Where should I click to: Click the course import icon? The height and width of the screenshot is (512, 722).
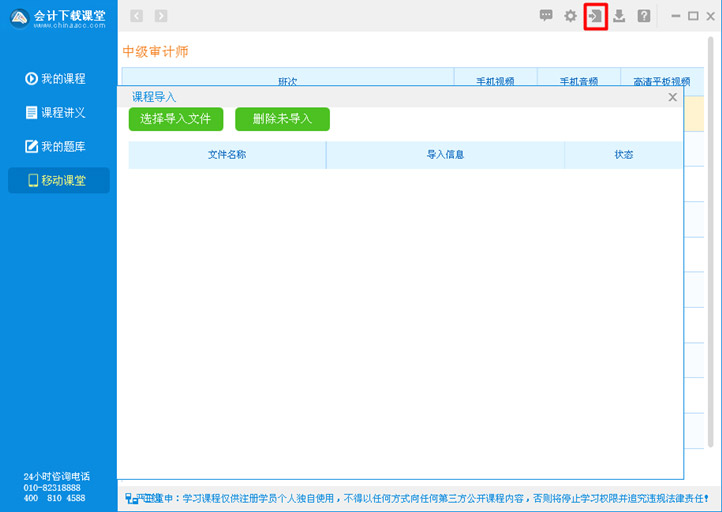coord(595,16)
